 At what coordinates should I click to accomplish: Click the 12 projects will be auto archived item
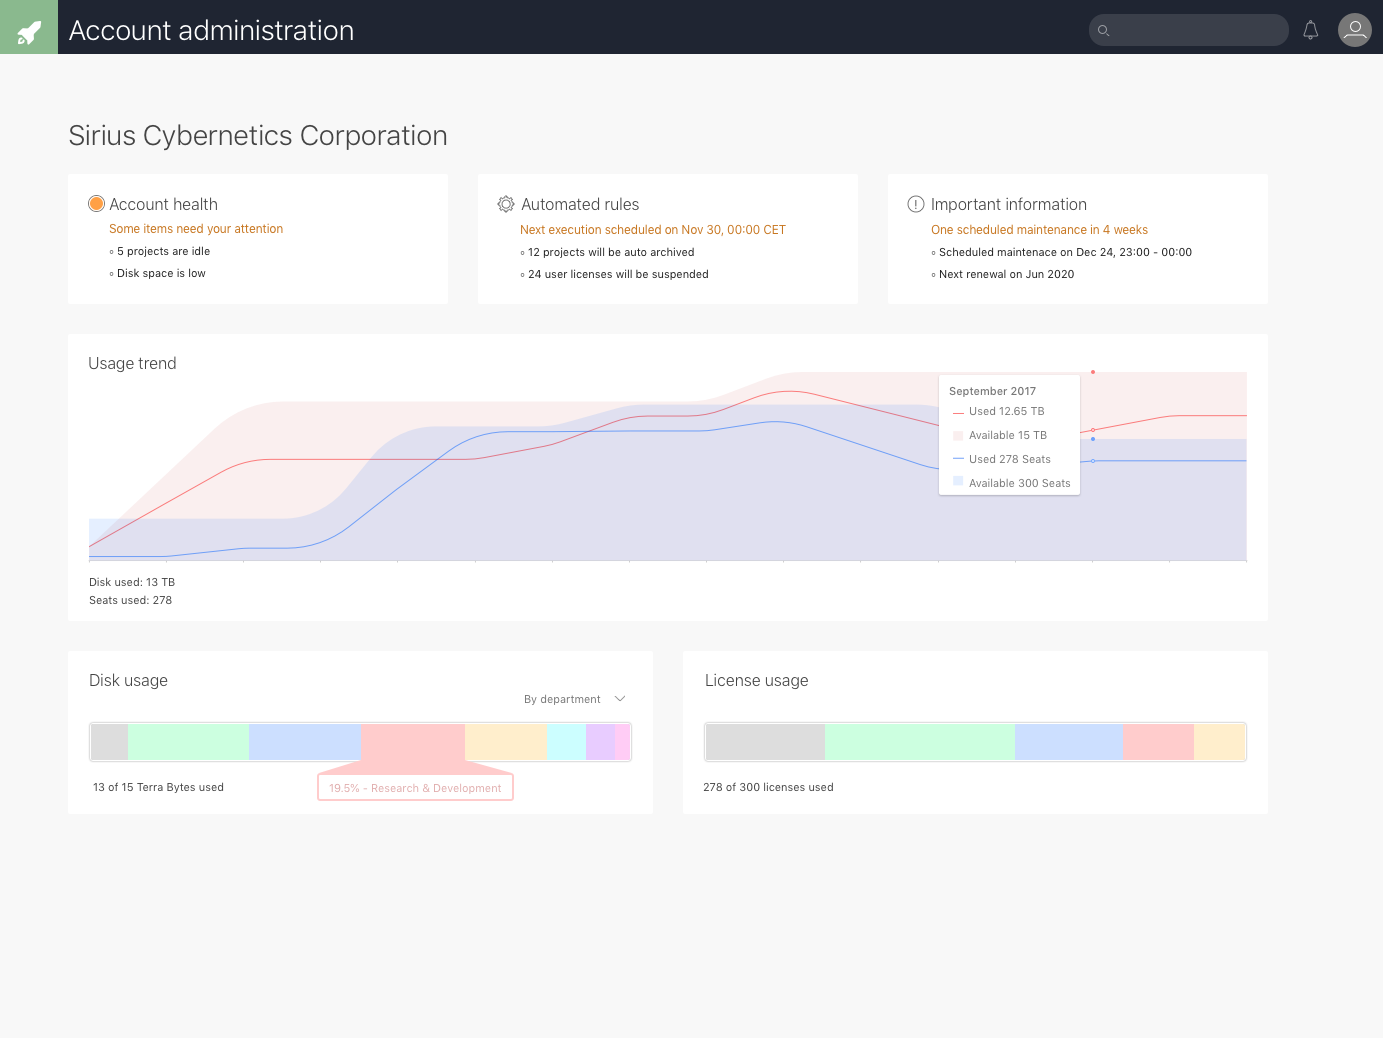point(610,252)
